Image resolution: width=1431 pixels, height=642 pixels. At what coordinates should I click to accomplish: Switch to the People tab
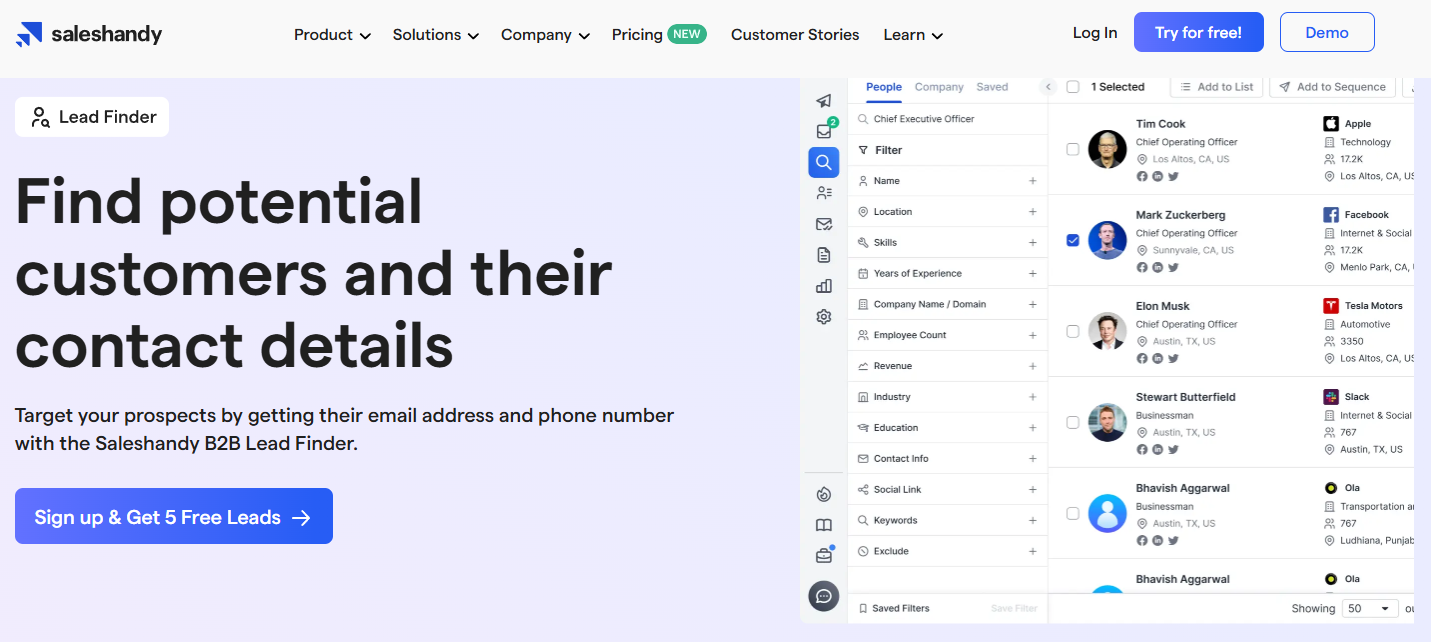click(884, 87)
